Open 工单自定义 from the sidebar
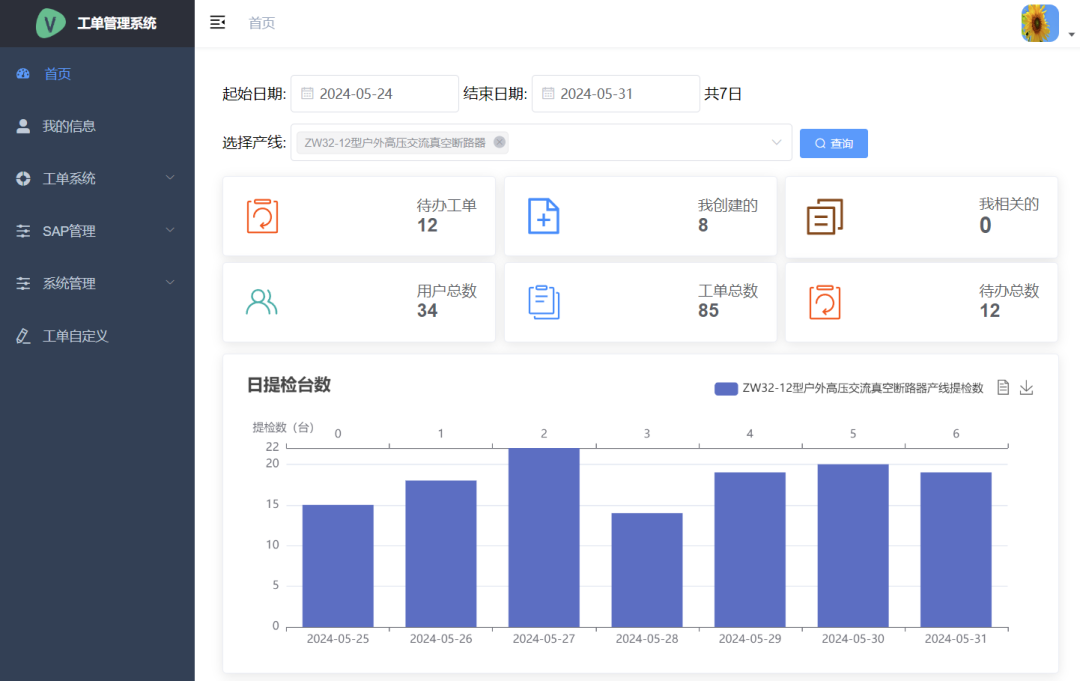1080x681 pixels. click(x=75, y=336)
